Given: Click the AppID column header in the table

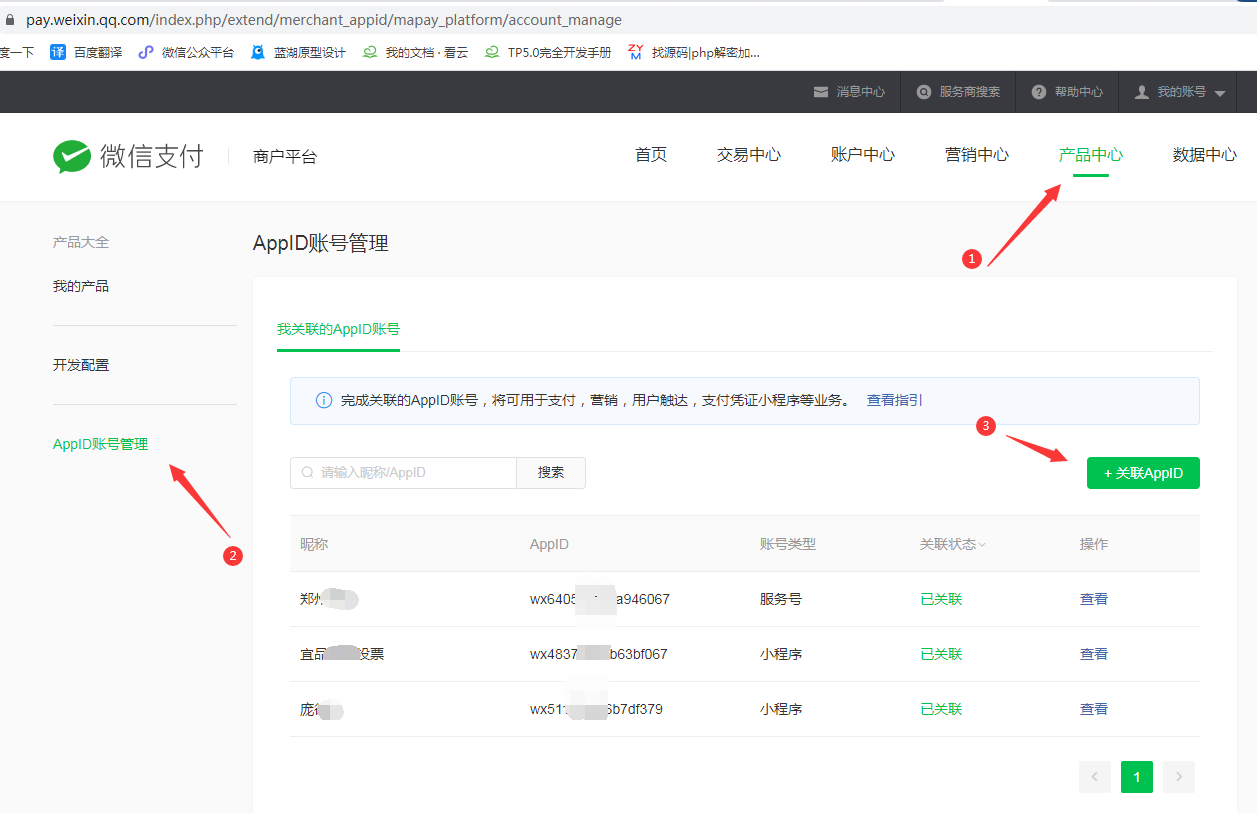Looking at the screenshot, I should click(x=549, y=544).
